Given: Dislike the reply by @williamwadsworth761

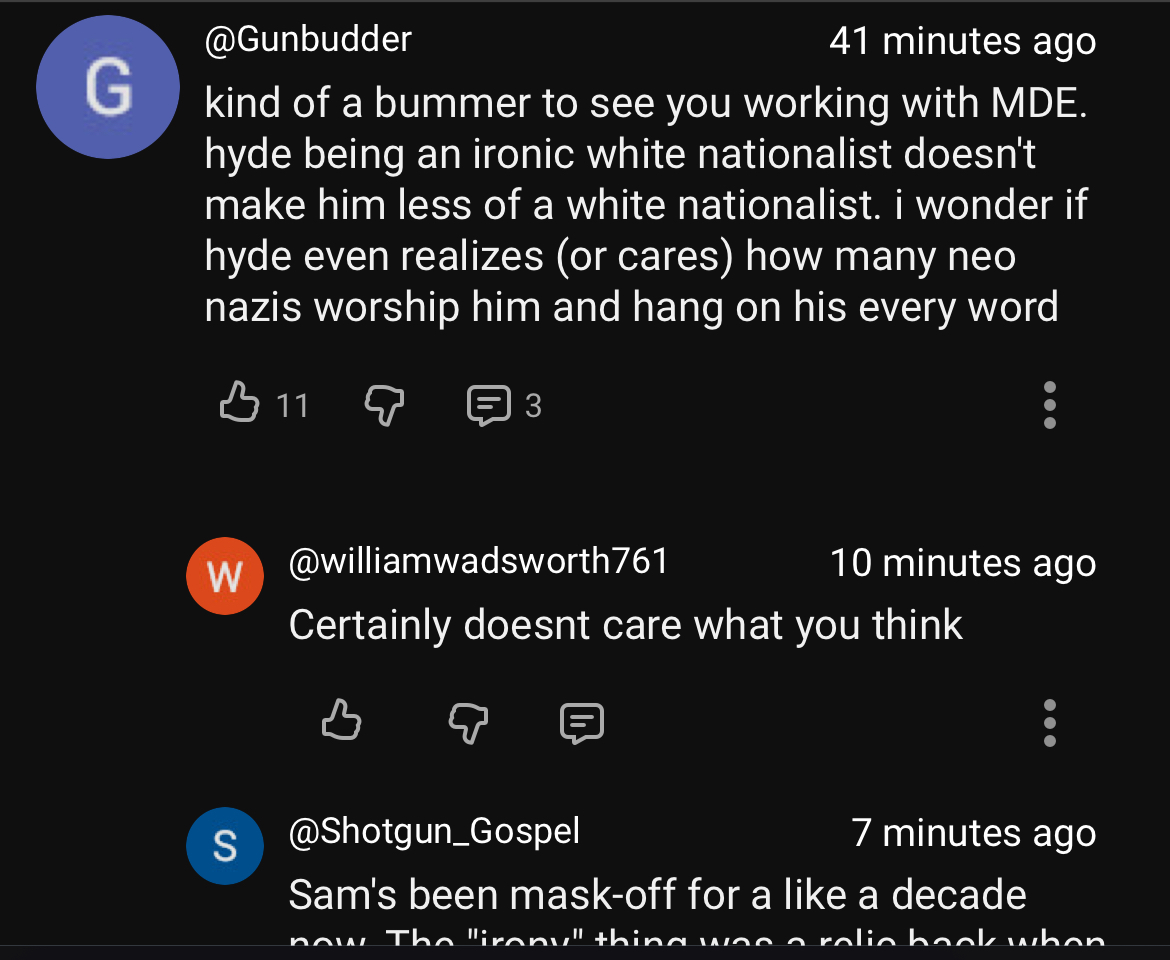Looking at the screenshot, I should click(x=467, y=721).
